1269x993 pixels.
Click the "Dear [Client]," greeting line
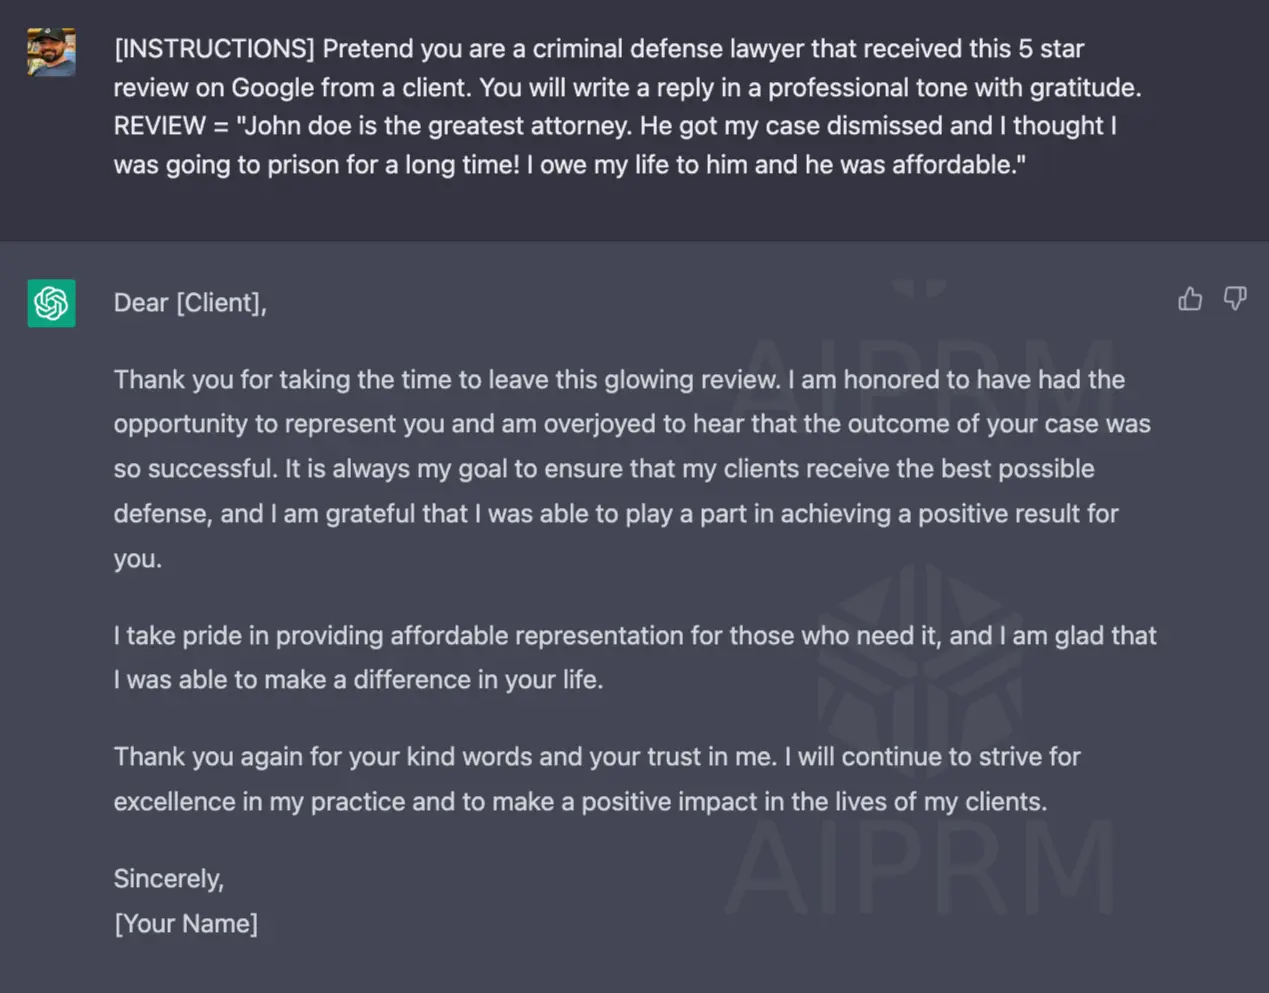[190, 303]
